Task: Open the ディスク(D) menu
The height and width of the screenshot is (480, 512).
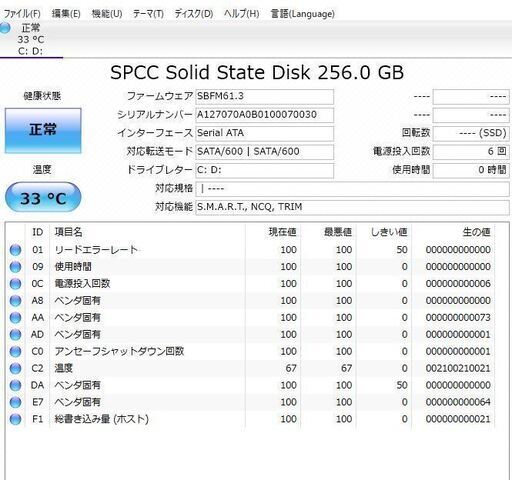Action: tap(194, 14)
